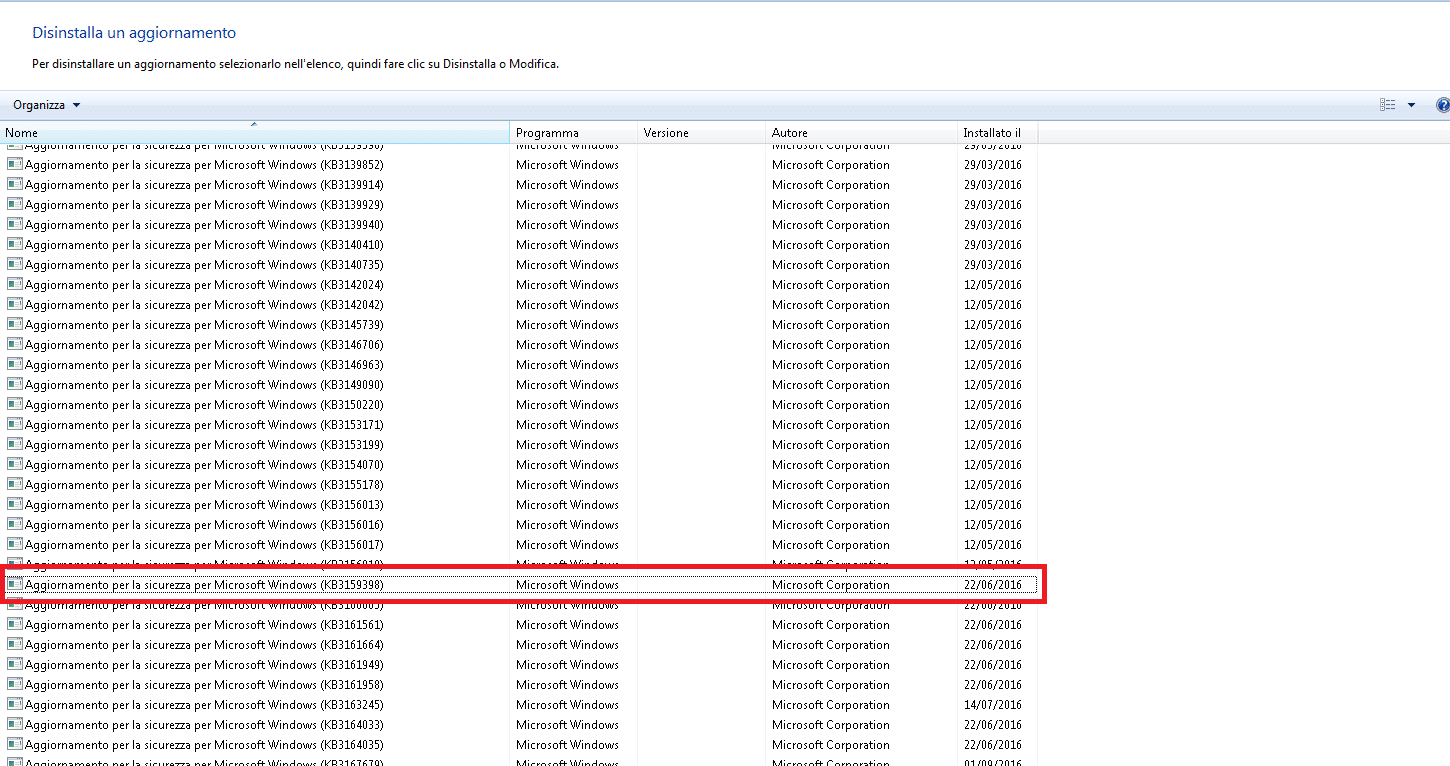Click icon of update KB3159398
Screen dimensions: 1450x766
[x=15, y=585]
